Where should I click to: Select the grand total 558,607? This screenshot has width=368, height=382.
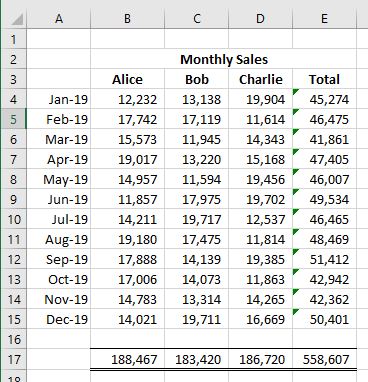[324, 359]
